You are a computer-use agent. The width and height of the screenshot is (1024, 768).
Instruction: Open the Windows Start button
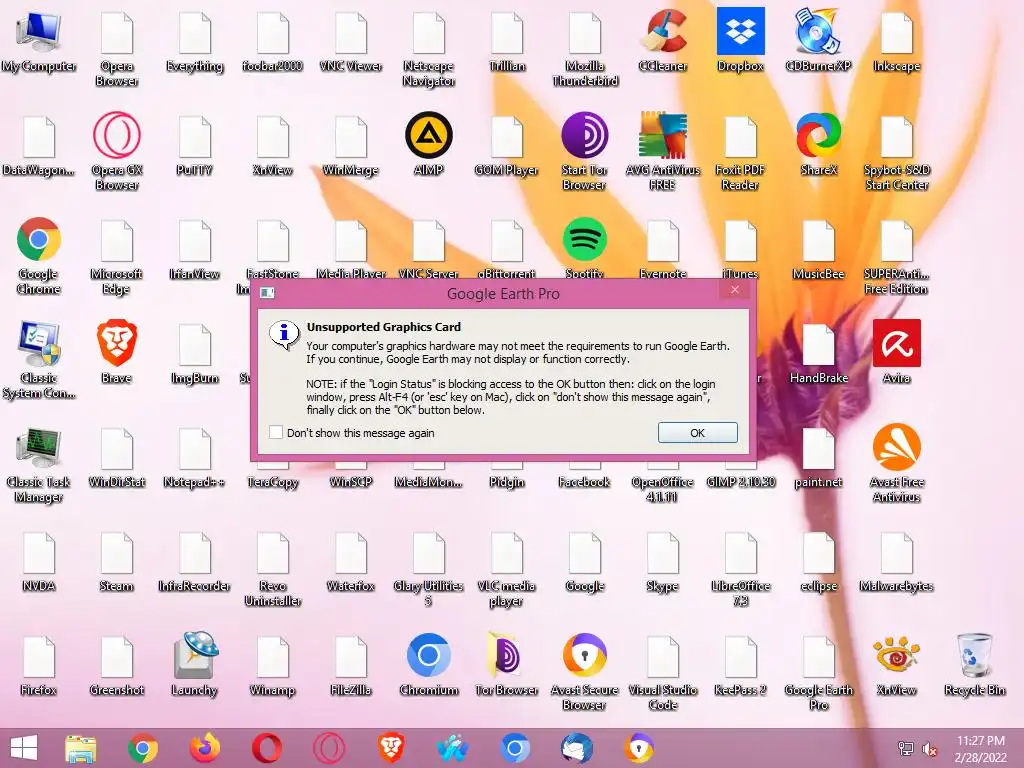coord(24,748)
